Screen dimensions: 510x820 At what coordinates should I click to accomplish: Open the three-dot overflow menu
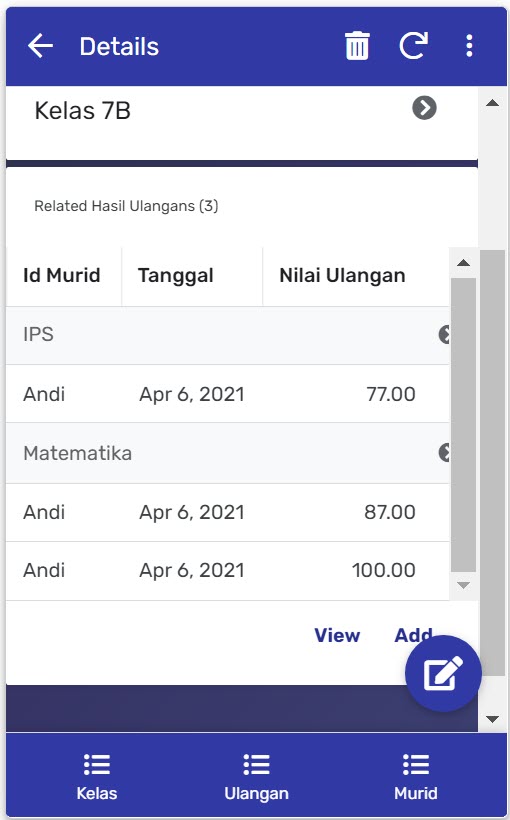coord(469,46)
